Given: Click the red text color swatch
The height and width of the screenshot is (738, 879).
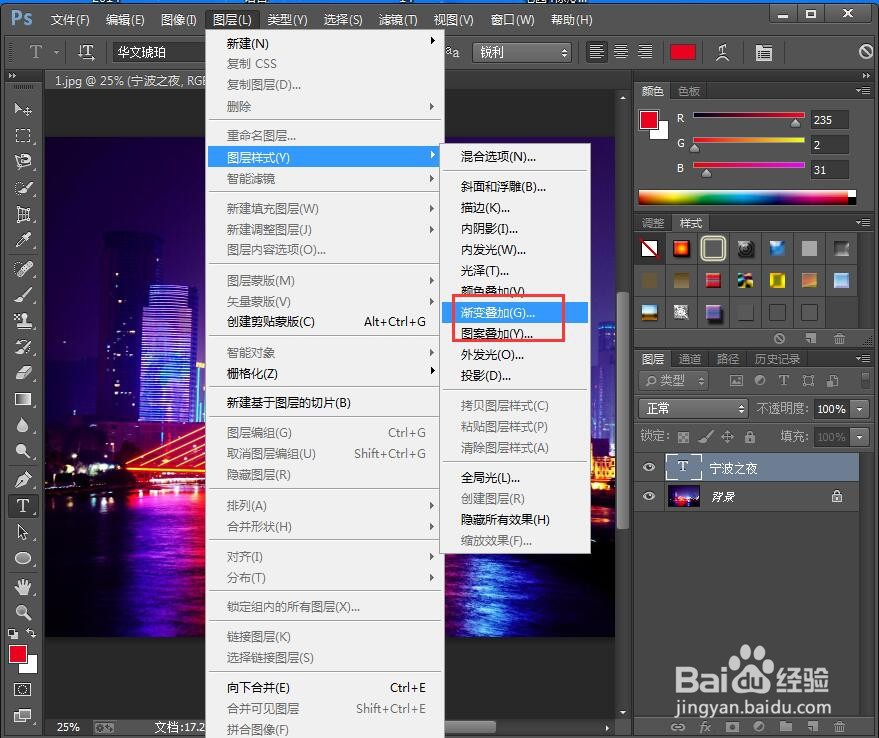Looking at the screenshot, I should click(x=683, y=53).
